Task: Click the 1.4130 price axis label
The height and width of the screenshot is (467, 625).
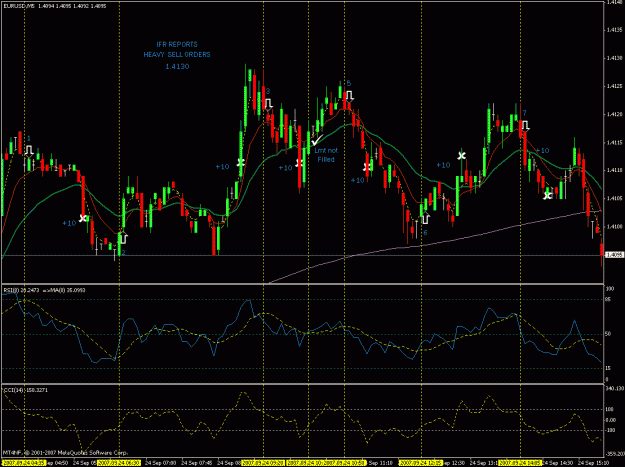Action: tap(614, 58)
